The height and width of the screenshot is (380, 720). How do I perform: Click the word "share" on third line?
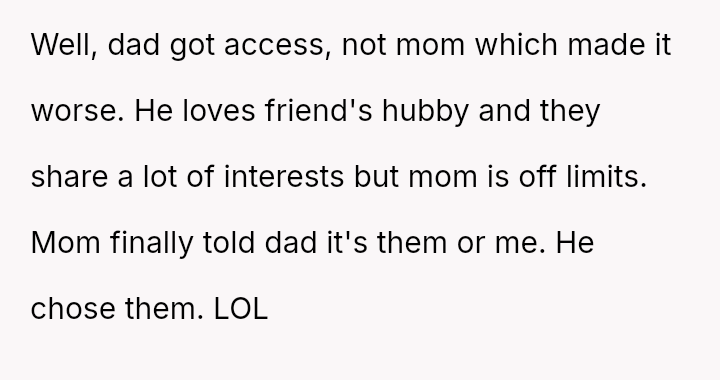[x=69, y=177]
